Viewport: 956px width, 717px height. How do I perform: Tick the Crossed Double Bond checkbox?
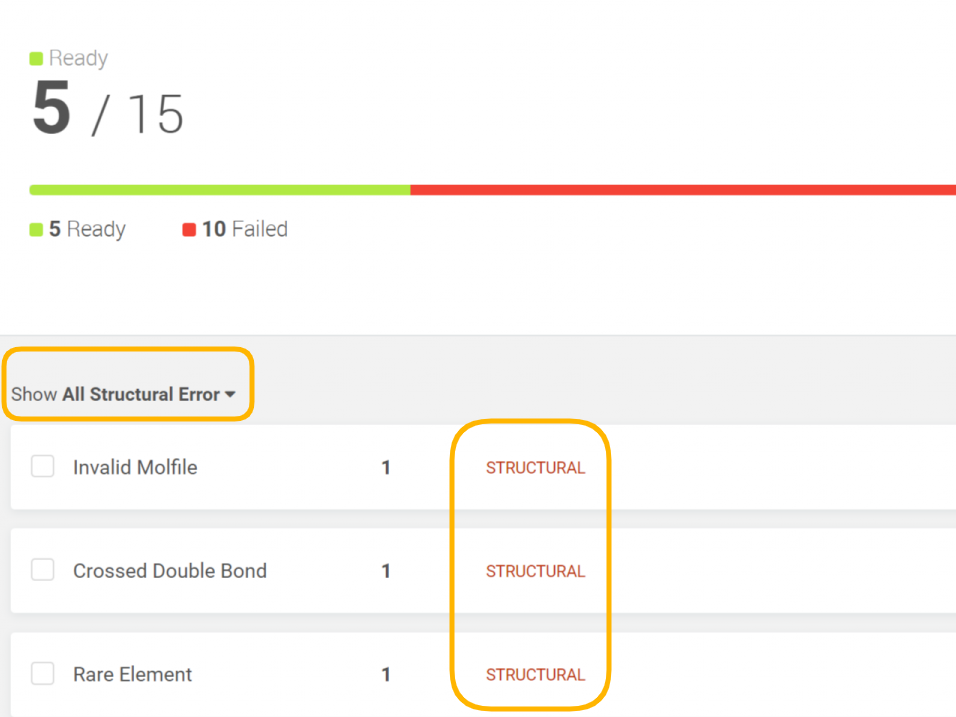[42, 570]
